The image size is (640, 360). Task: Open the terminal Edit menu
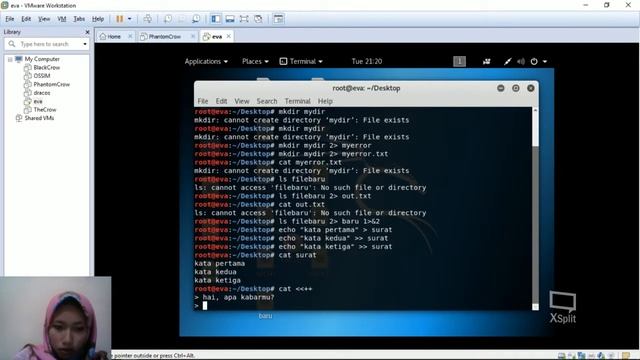pyautogui.click(x=221, y=101)
